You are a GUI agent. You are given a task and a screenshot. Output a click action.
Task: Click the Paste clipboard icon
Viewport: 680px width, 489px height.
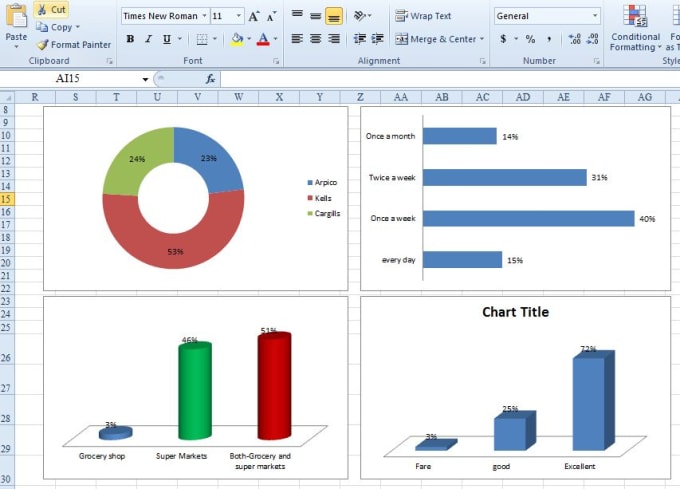click(x=16, y=16)
